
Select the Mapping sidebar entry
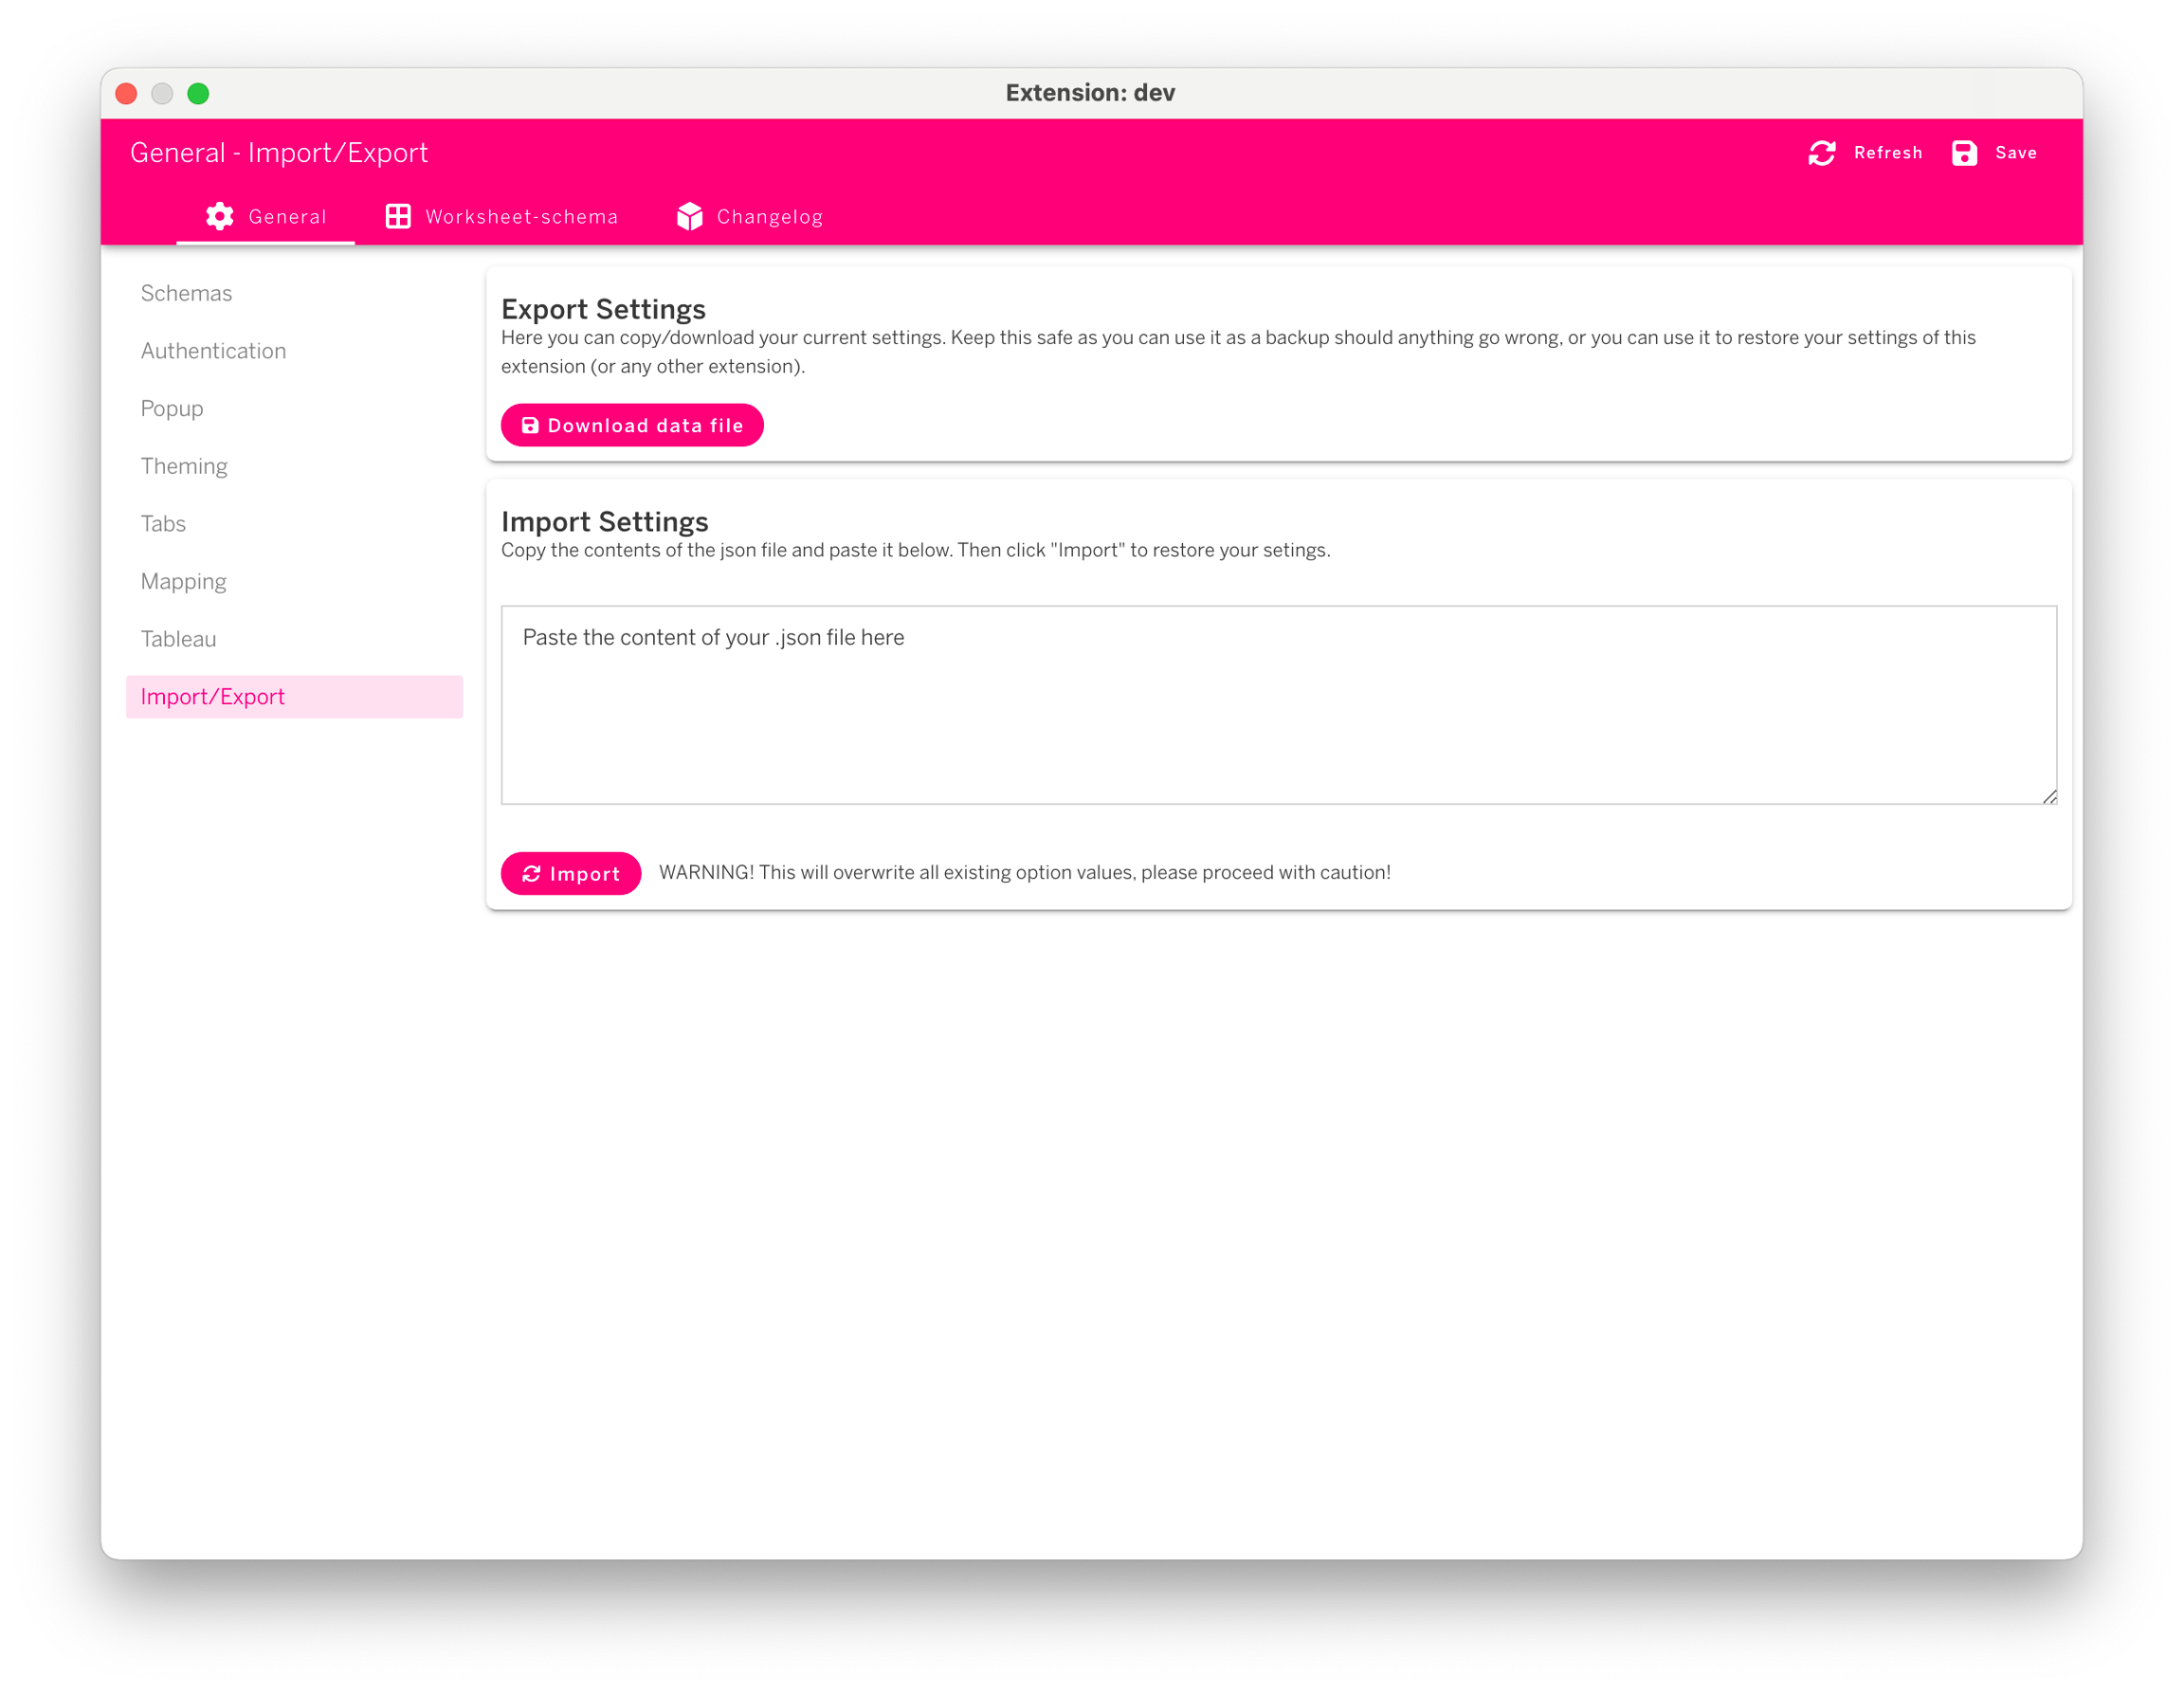(184, 582)
